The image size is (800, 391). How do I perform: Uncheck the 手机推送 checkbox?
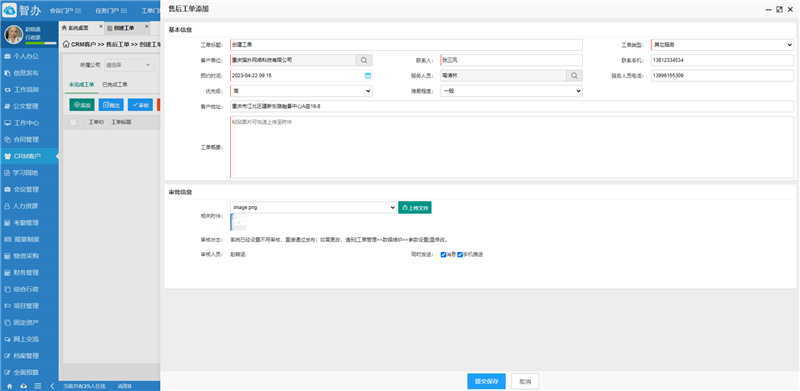[460, 254]
